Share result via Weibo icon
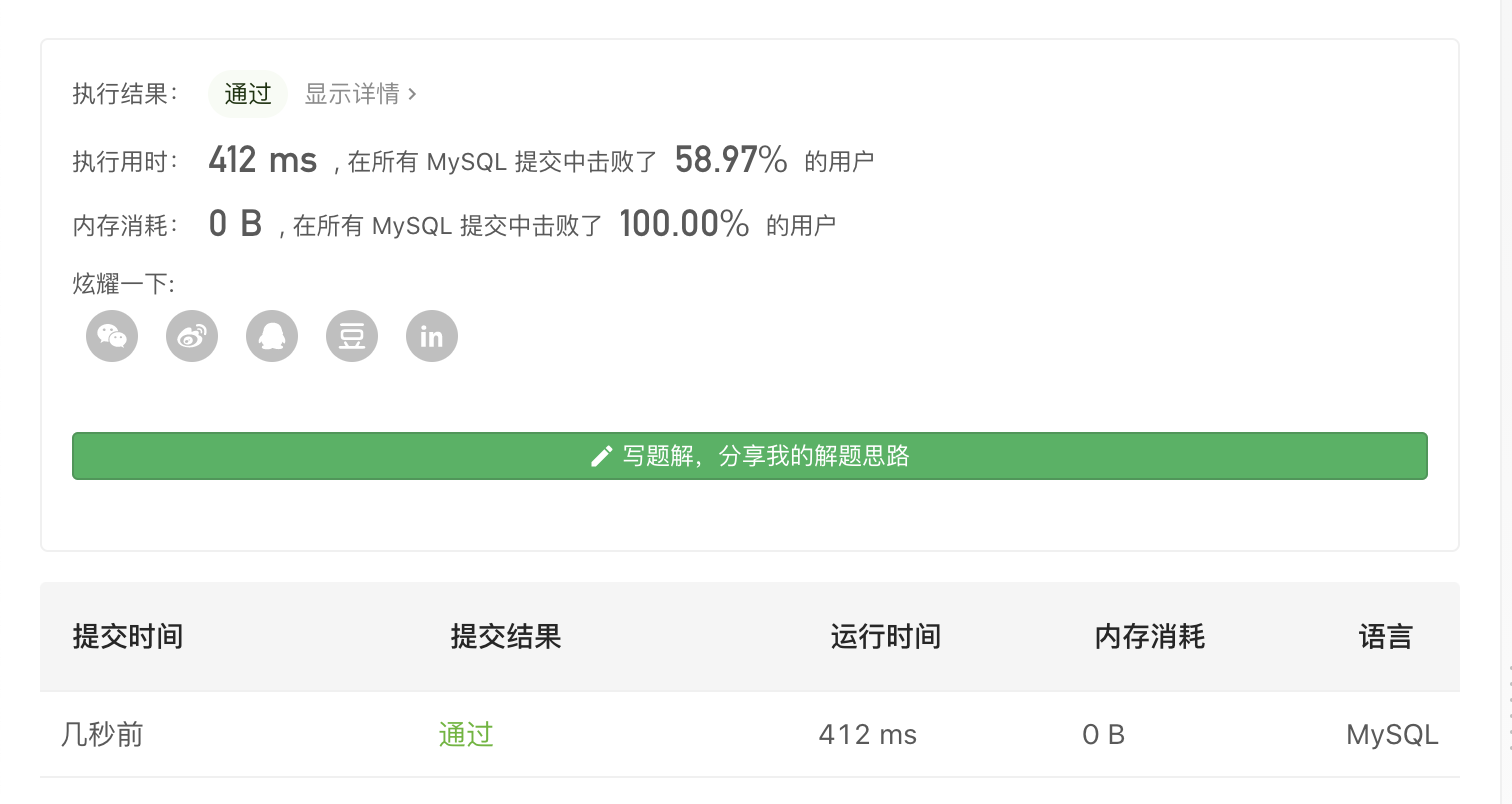This screenshot has height=804, width=1512. [x=192, y=336]
